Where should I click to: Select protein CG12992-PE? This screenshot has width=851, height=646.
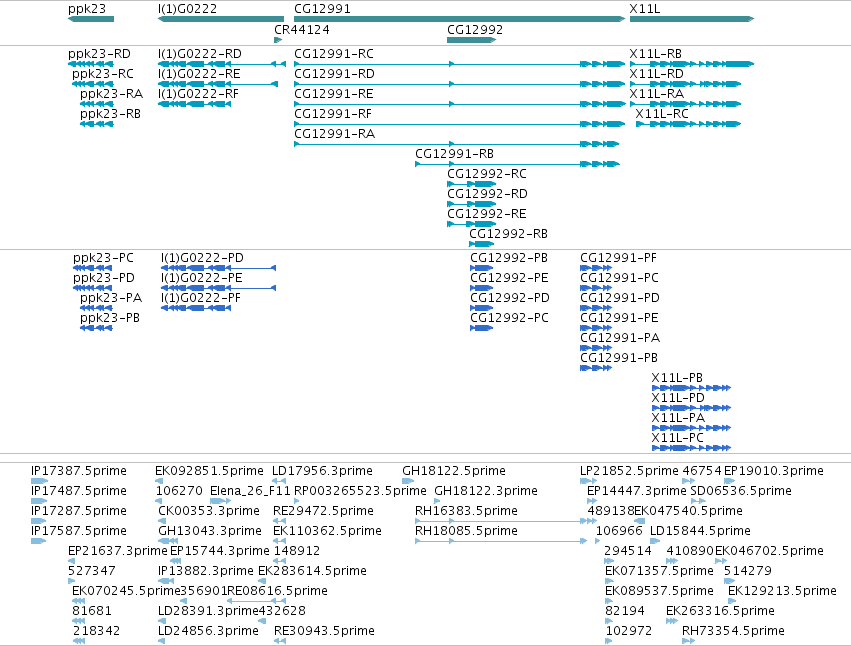[x=510, y=278]
